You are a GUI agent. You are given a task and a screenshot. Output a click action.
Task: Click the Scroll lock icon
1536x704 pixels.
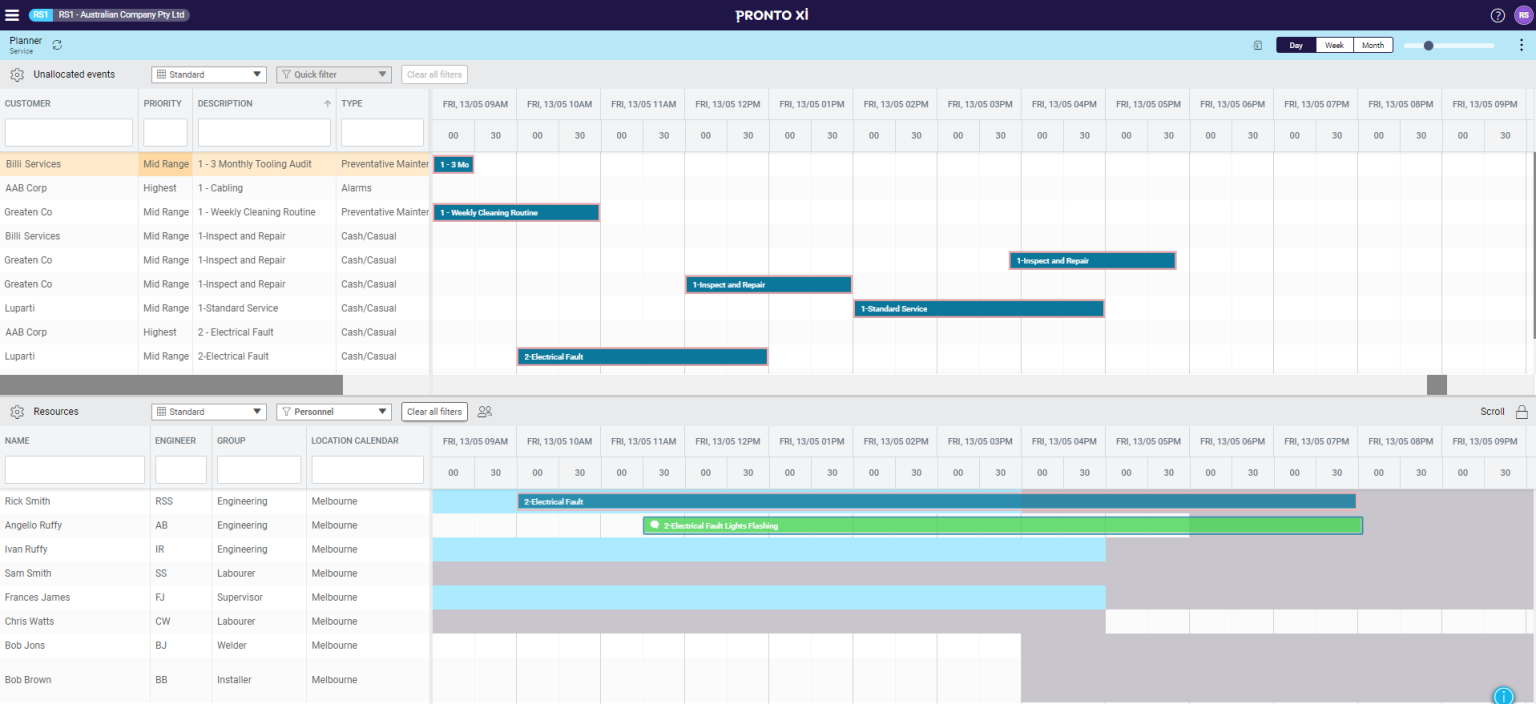click(x=1522, y=411)
